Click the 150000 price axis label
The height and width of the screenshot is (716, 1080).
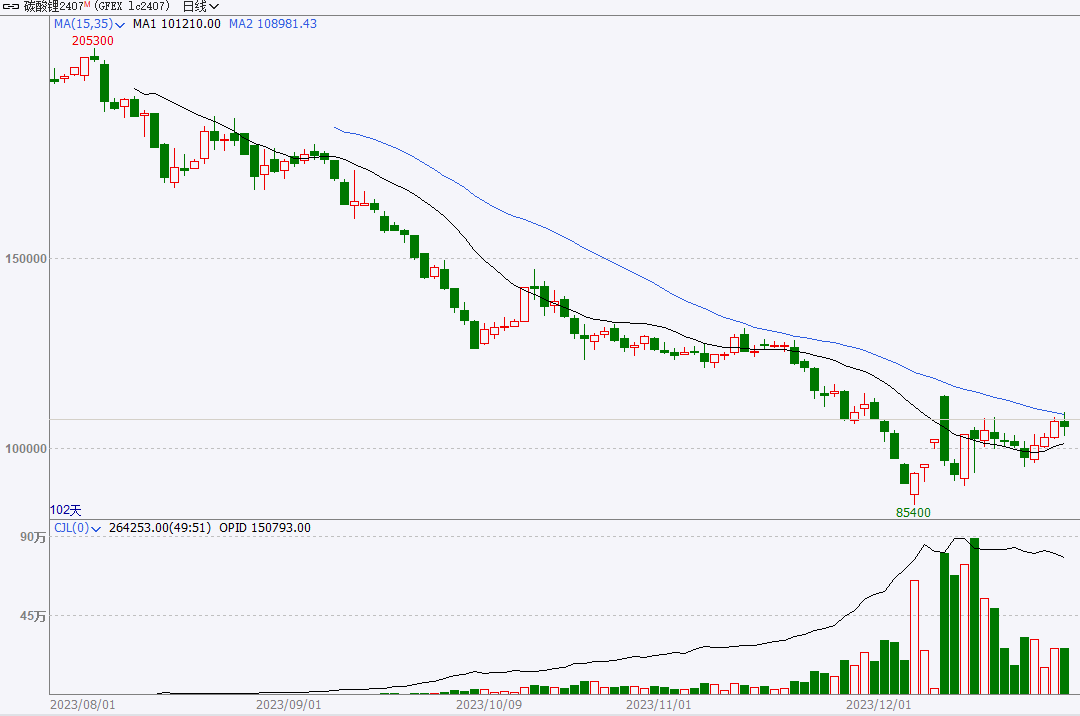click(26, 259)
